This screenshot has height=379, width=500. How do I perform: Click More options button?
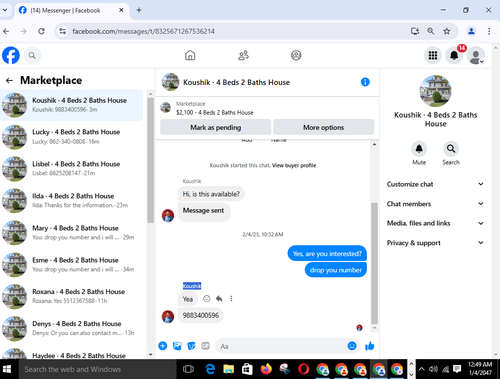tap(323, 127)
